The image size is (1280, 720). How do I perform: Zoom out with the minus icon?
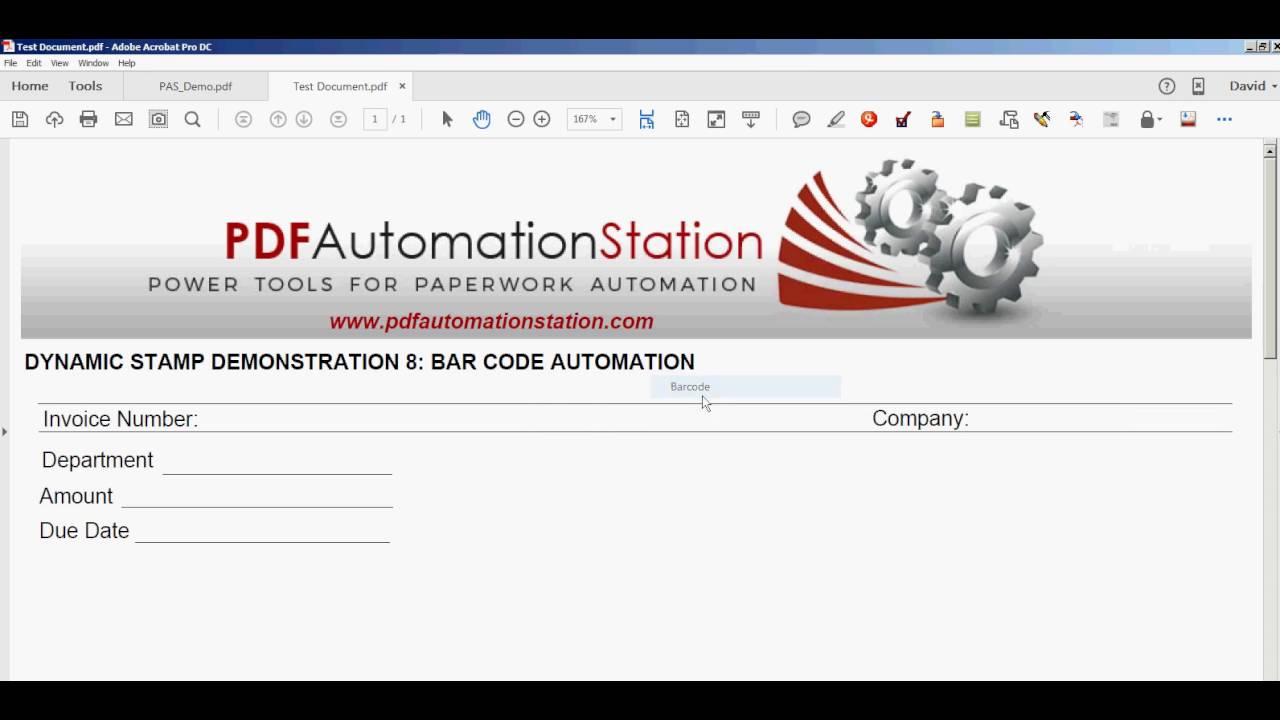point(516,119)
